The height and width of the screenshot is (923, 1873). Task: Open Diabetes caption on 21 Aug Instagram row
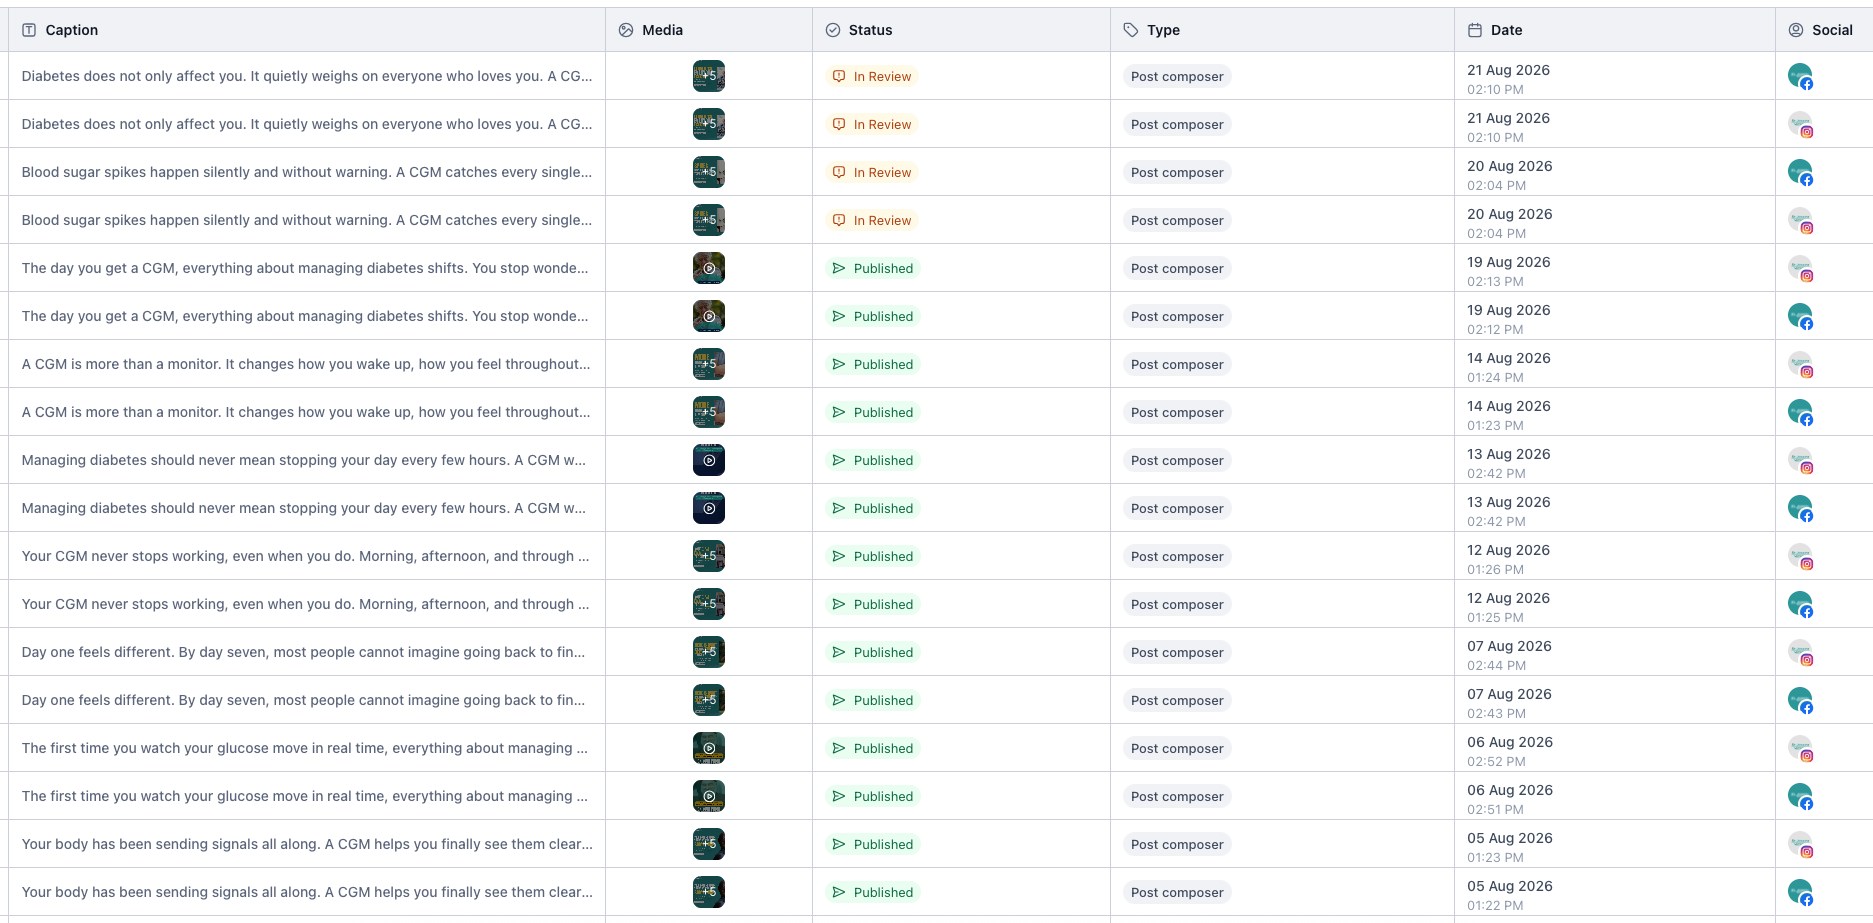(307, 124)
